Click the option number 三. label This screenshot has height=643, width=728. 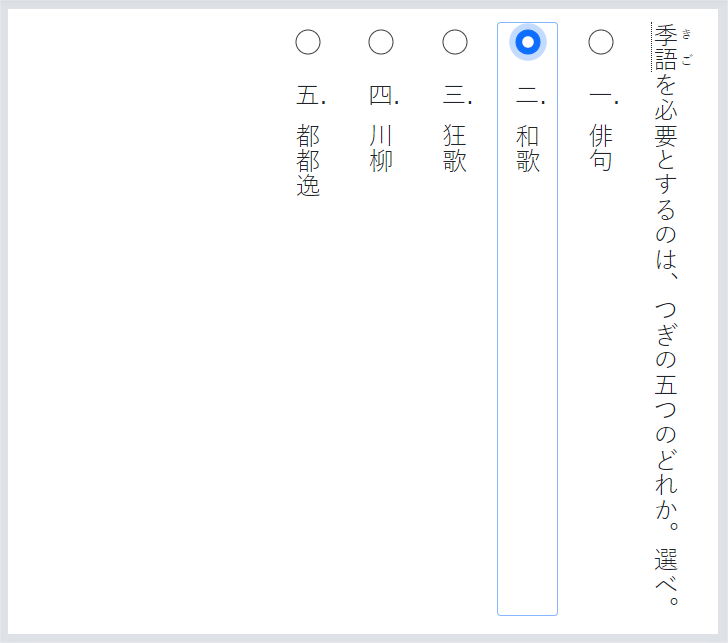tap(457, 97)
